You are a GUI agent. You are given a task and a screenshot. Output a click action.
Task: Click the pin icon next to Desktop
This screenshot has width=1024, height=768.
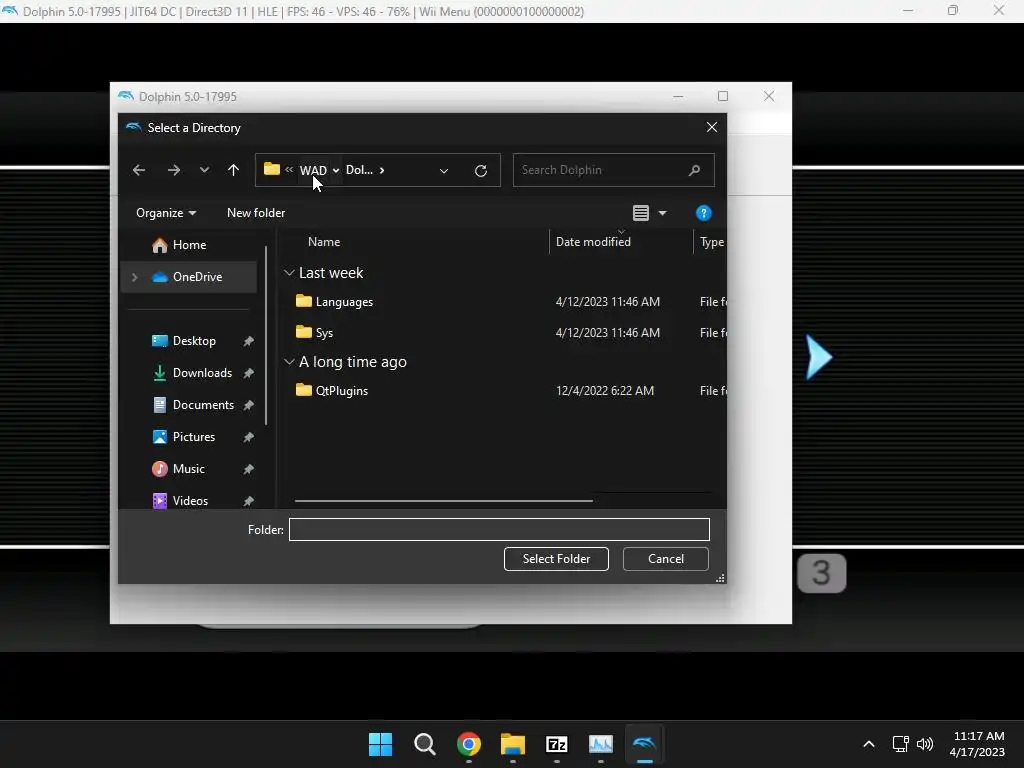pos(249,341)
